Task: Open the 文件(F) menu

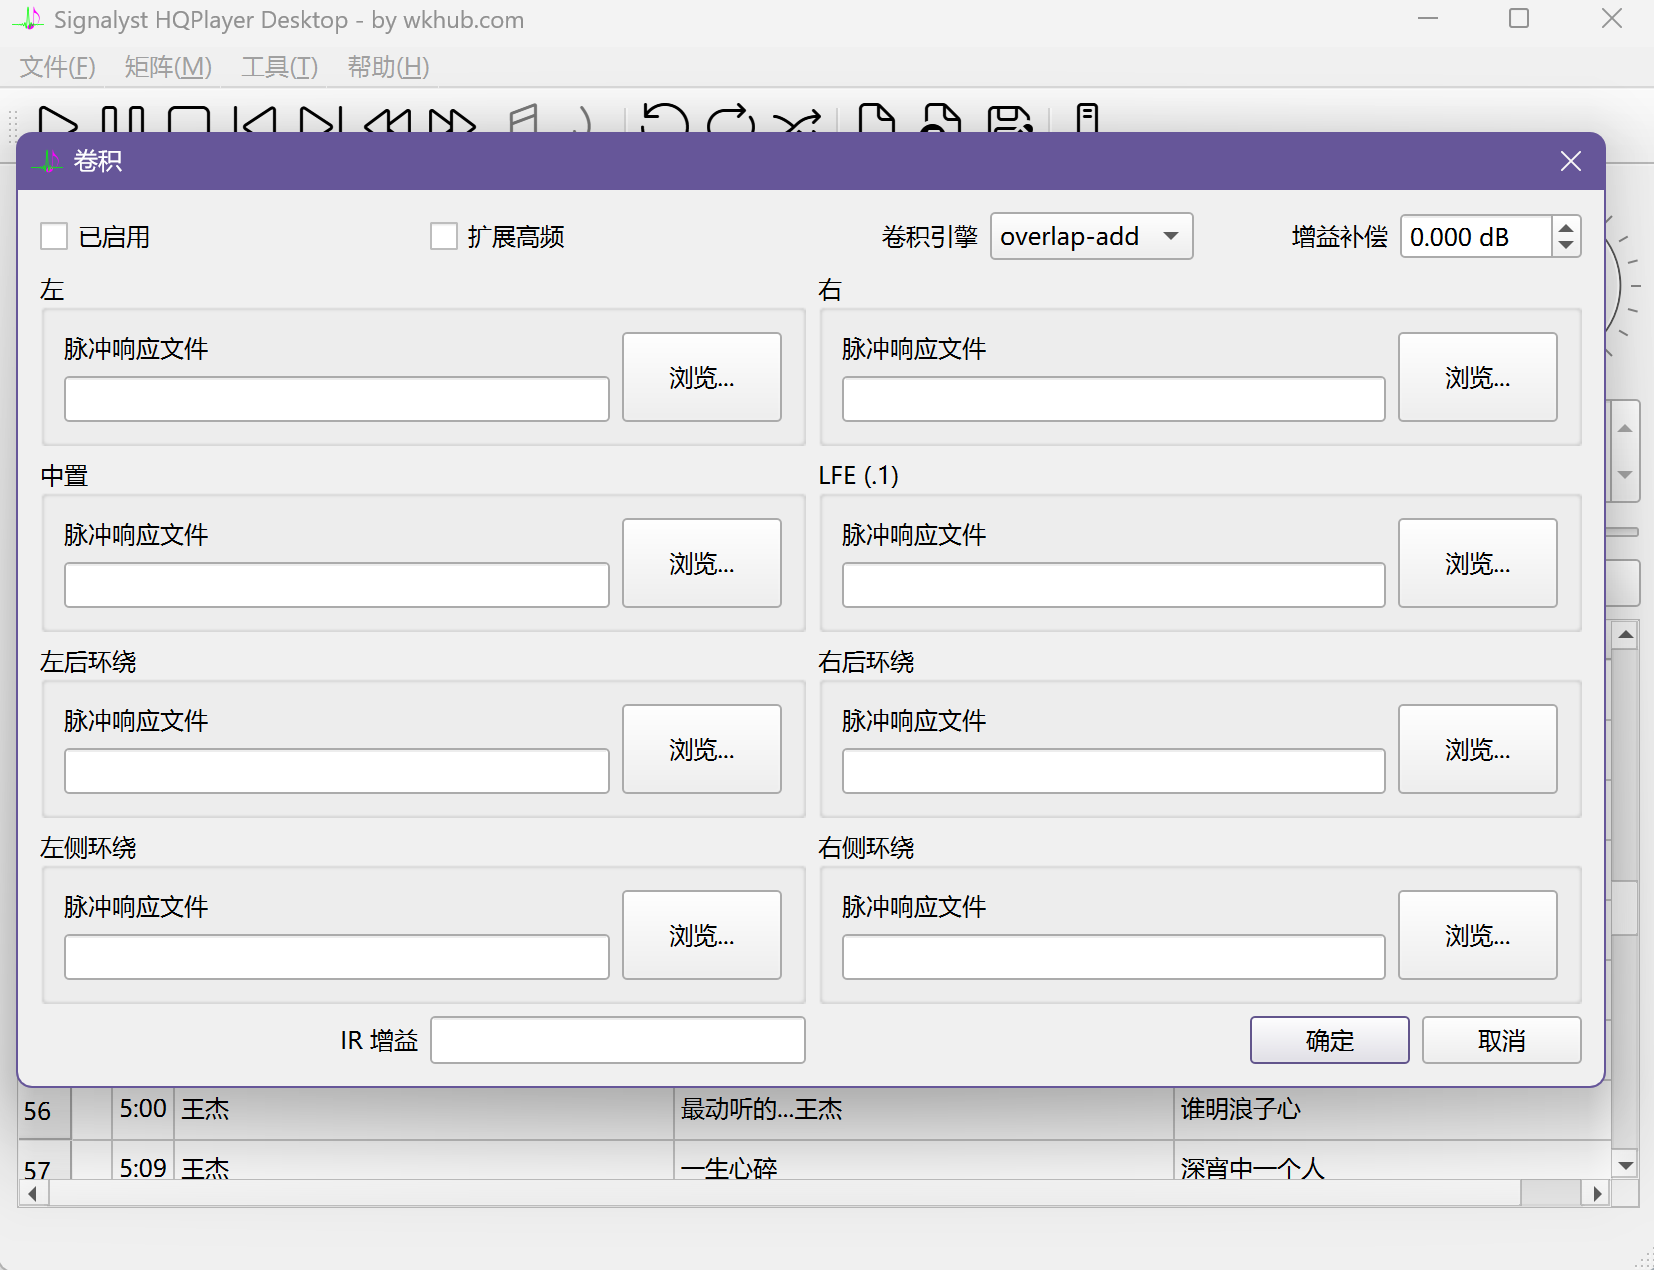Action: tap(58, 67)
